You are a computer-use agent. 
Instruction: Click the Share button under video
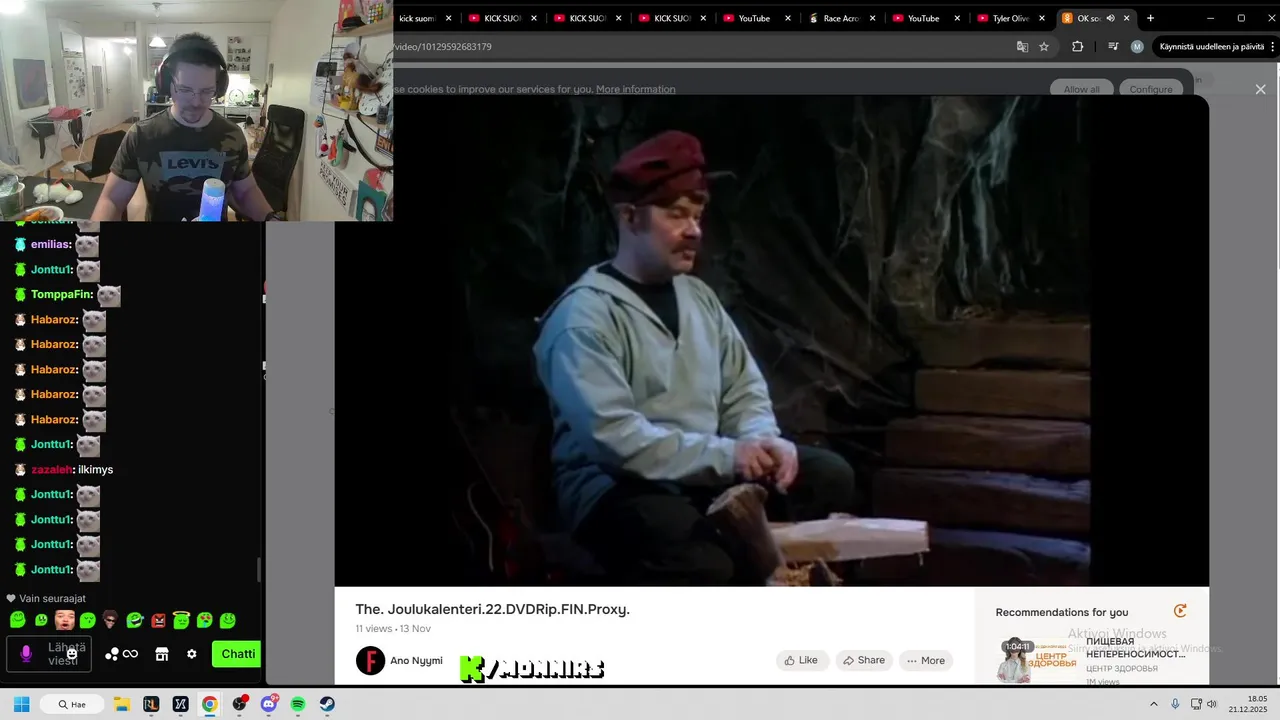click(x=864, y=660)
